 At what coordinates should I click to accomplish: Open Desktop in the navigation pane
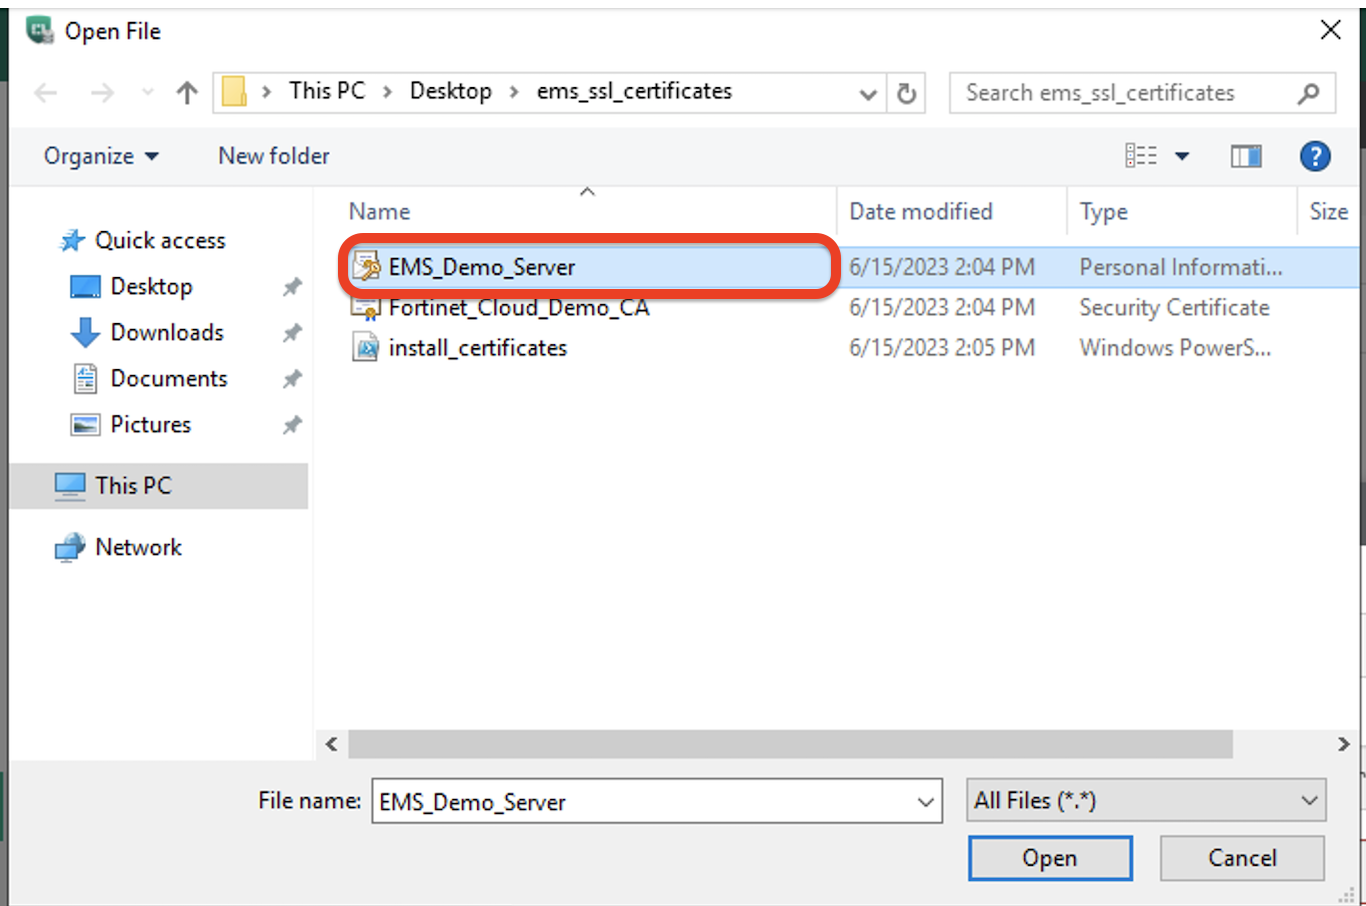pyautogui.click(x=151, y=286)
